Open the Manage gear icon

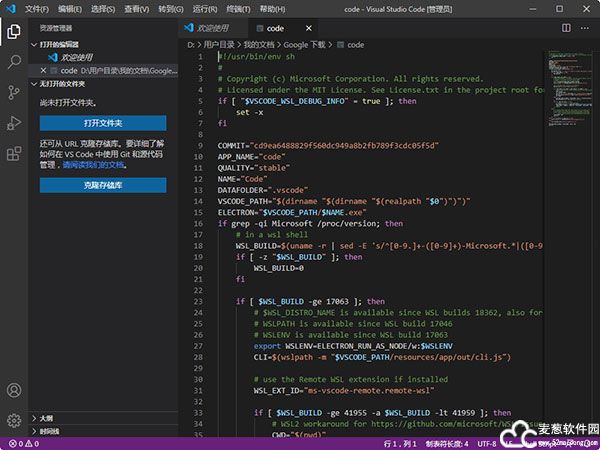coord(14,420)
